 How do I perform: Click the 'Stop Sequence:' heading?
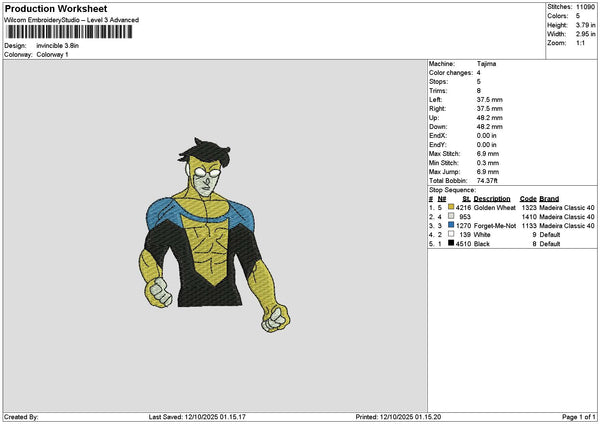[x=452, y=190]
